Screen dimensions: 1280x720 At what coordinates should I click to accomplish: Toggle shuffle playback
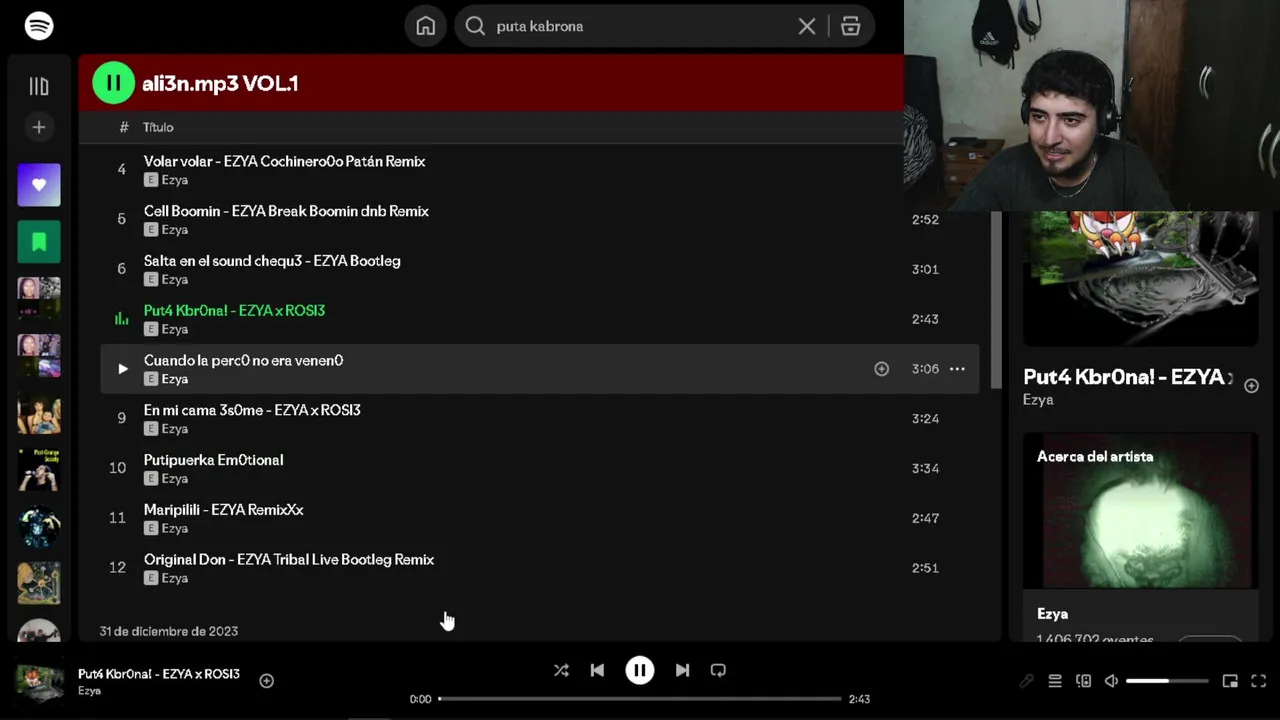561,670
